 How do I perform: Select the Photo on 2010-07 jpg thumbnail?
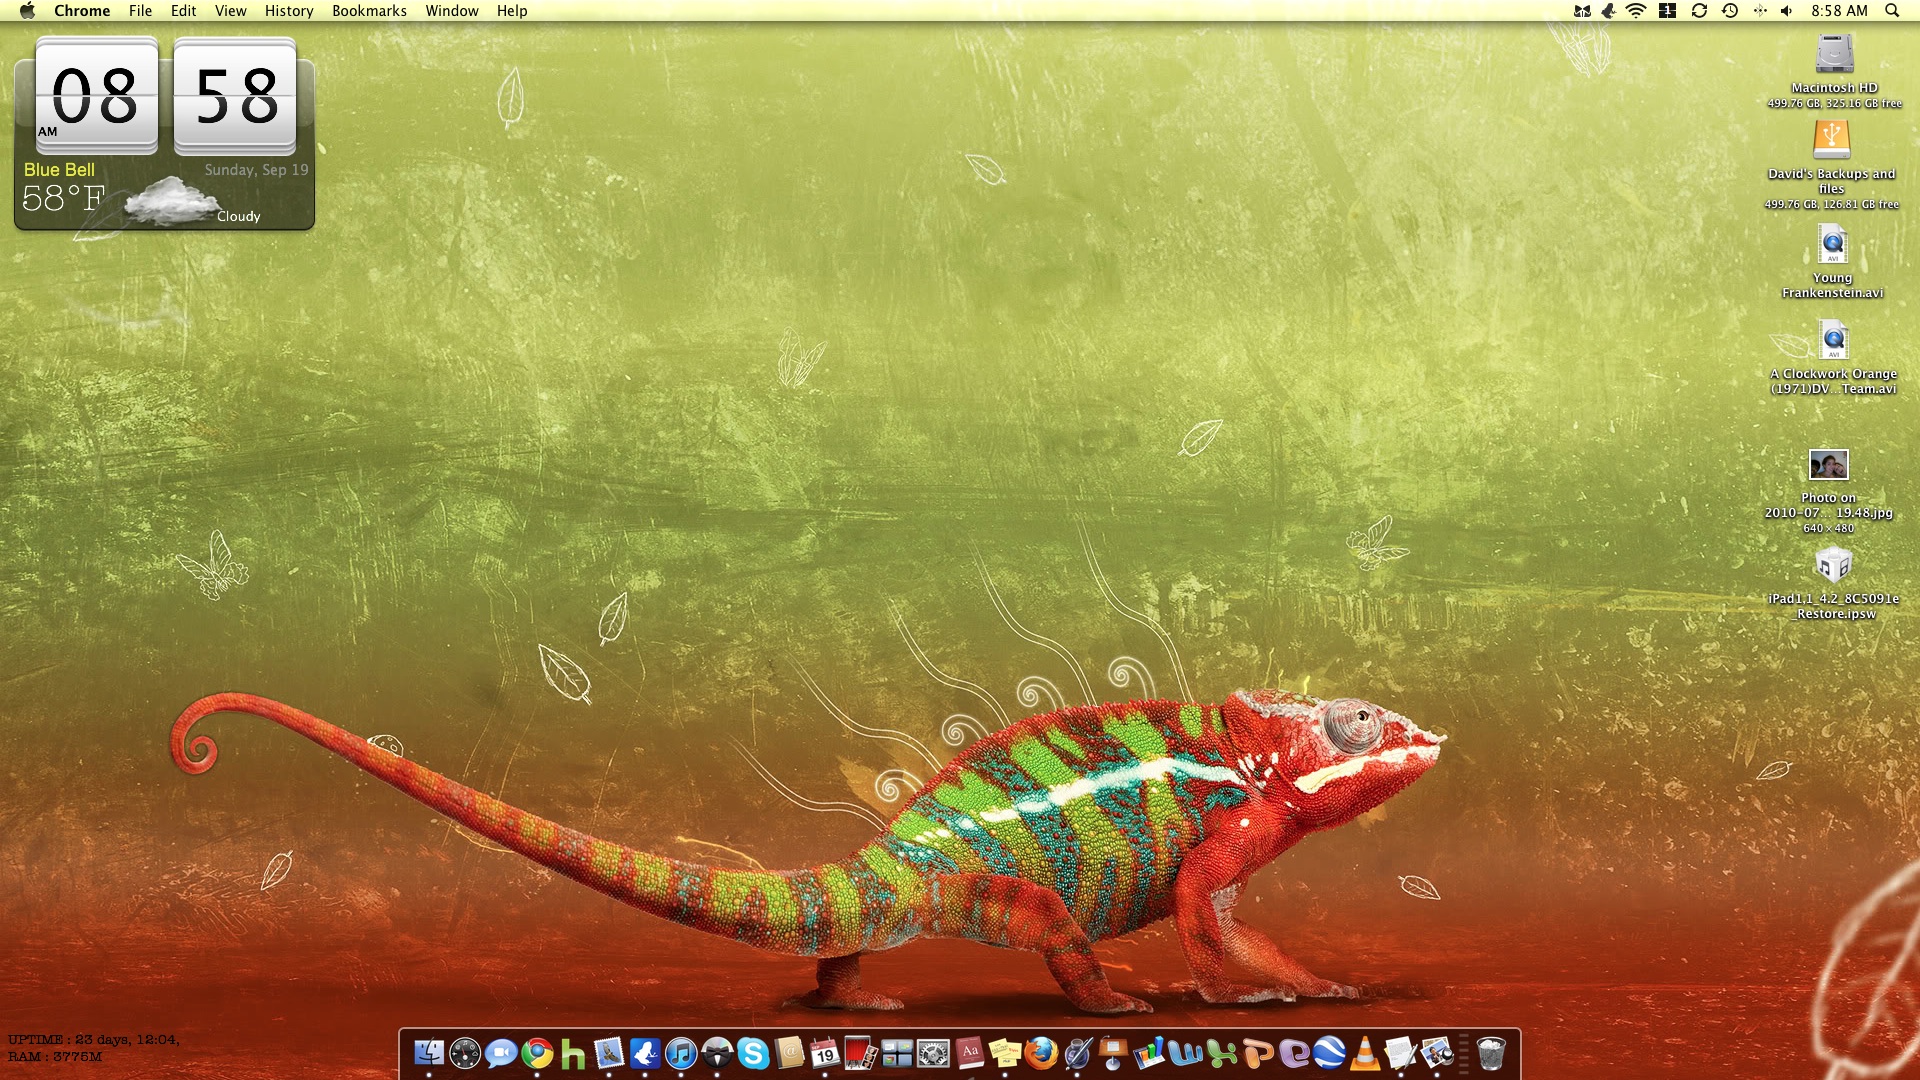1828,465
